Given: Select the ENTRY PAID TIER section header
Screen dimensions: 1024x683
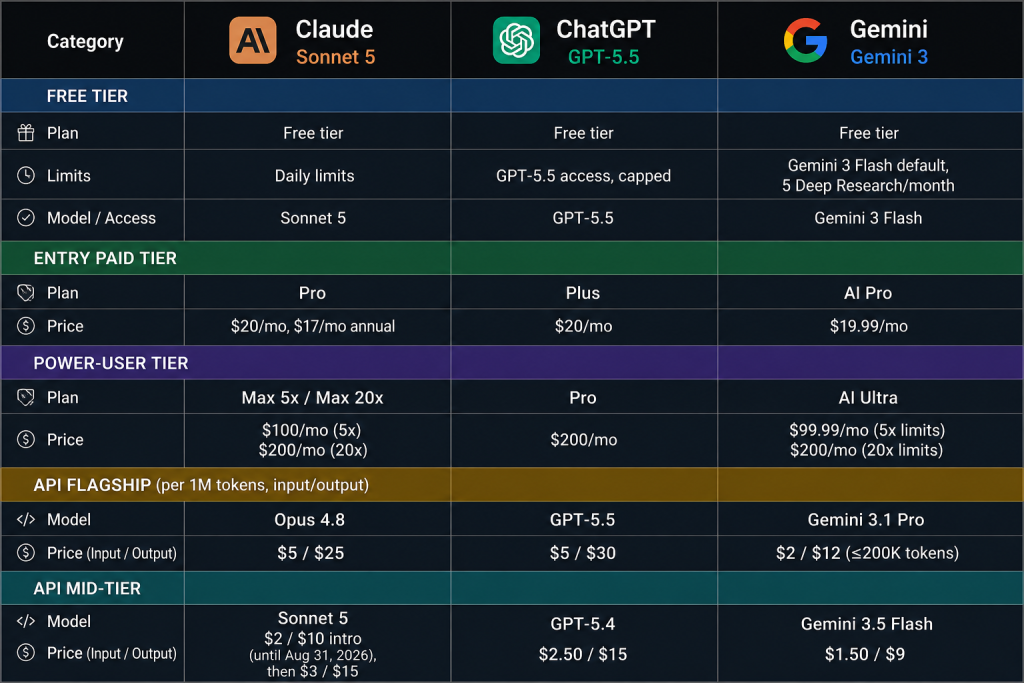Looking at the screenshot, I should pyautogui.click(x=512, y=258).
